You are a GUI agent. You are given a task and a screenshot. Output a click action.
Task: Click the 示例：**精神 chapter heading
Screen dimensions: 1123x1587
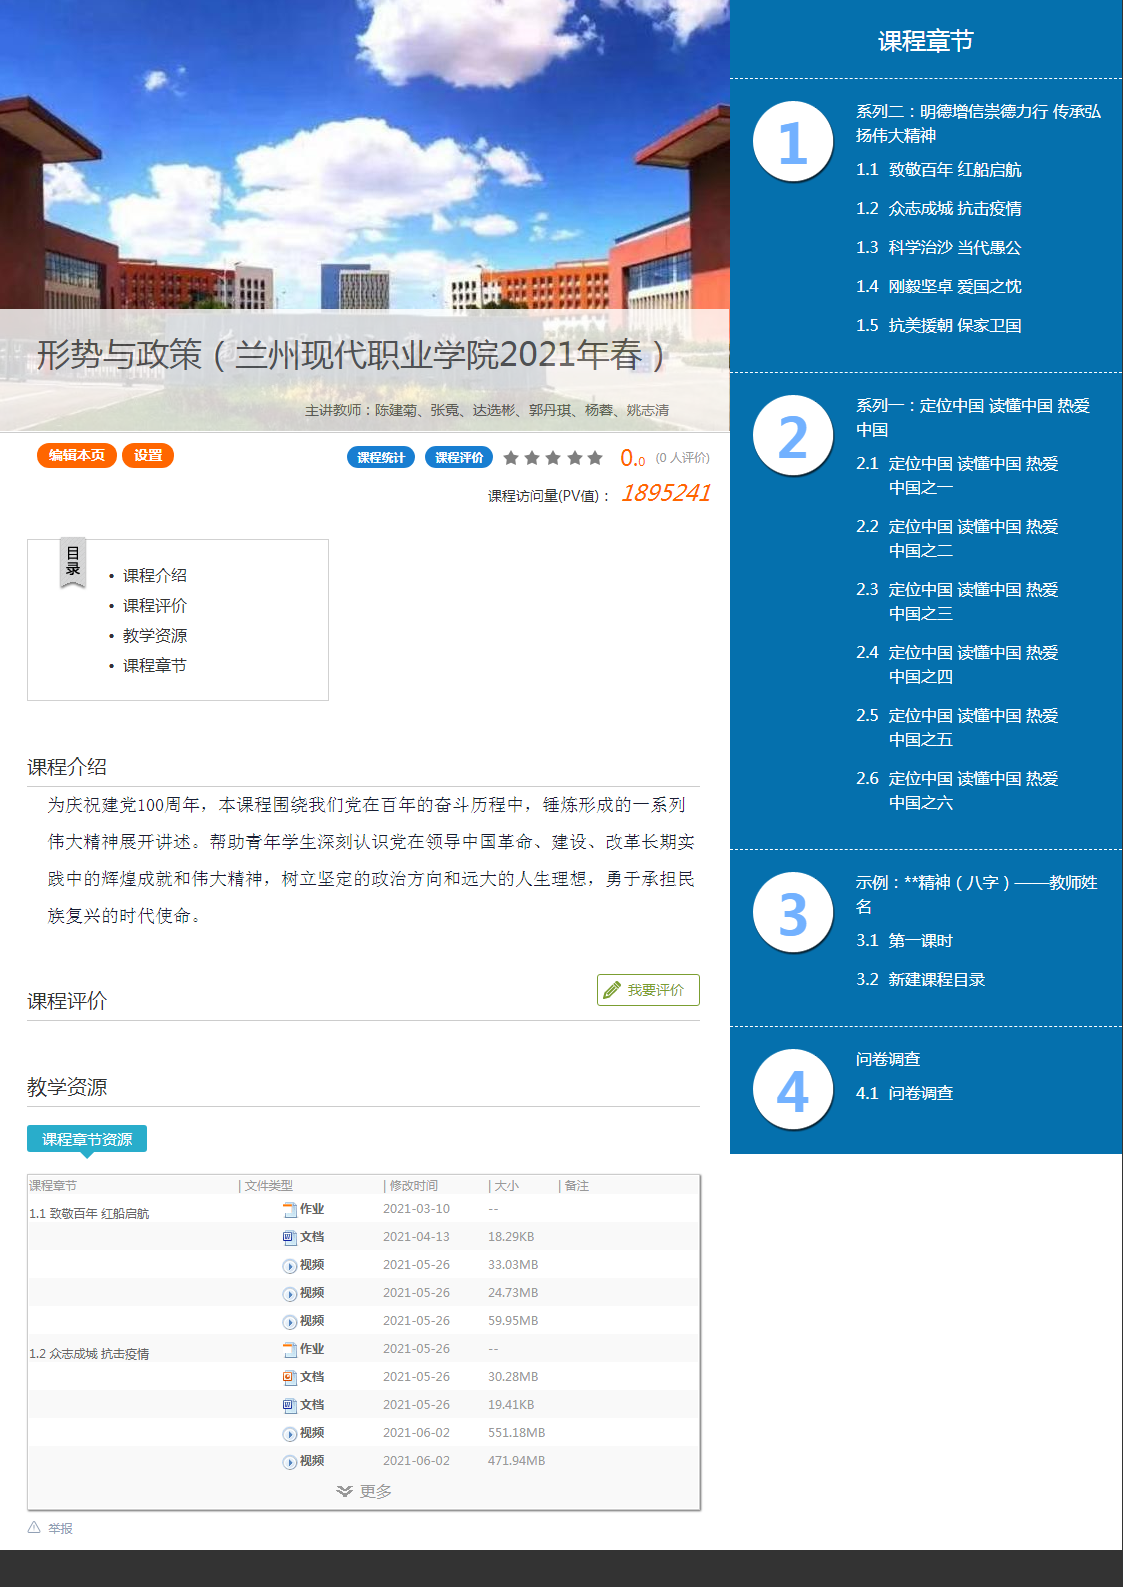[x=977, y=894]
